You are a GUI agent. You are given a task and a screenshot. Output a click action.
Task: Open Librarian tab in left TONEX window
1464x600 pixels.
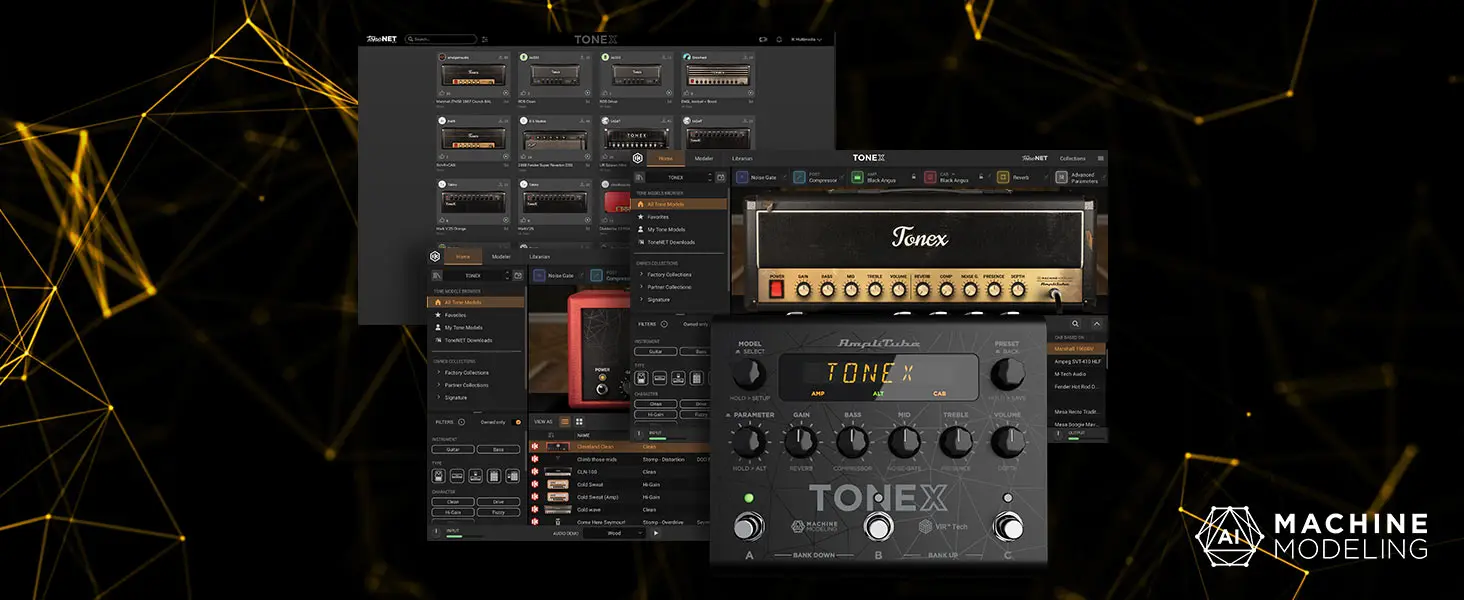[540, 256]
